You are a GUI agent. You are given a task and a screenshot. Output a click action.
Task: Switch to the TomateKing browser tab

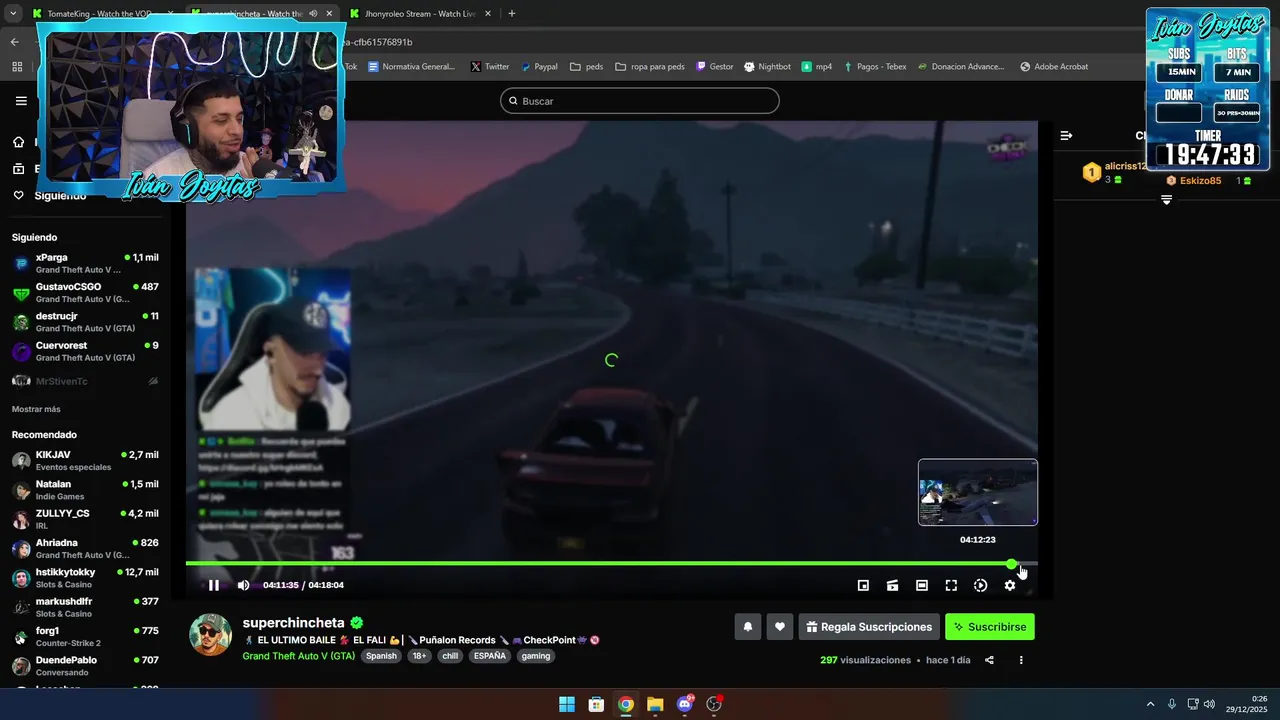coord(102,14)
